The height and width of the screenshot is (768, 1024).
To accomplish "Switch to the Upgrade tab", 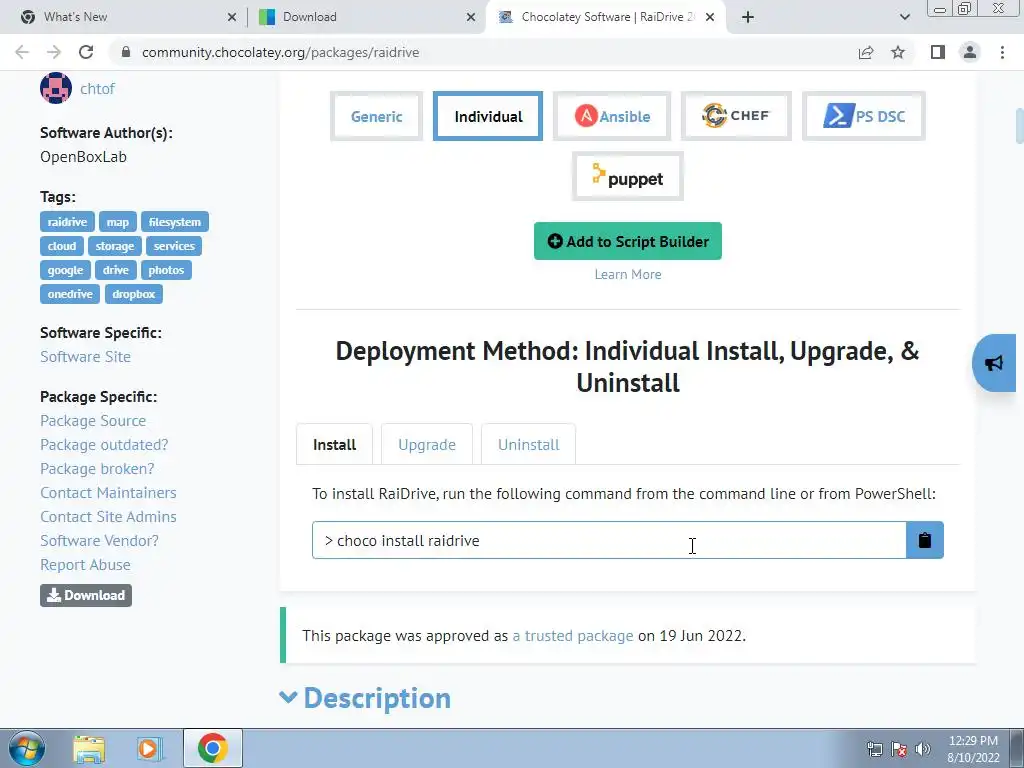I will (427, 445).
